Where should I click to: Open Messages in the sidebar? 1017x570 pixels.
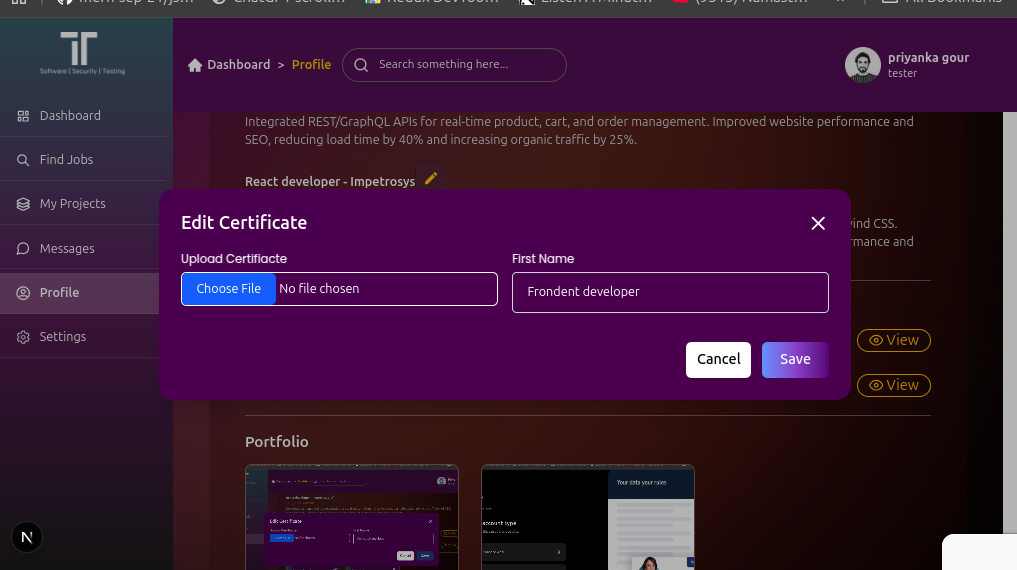click(66, 249)
